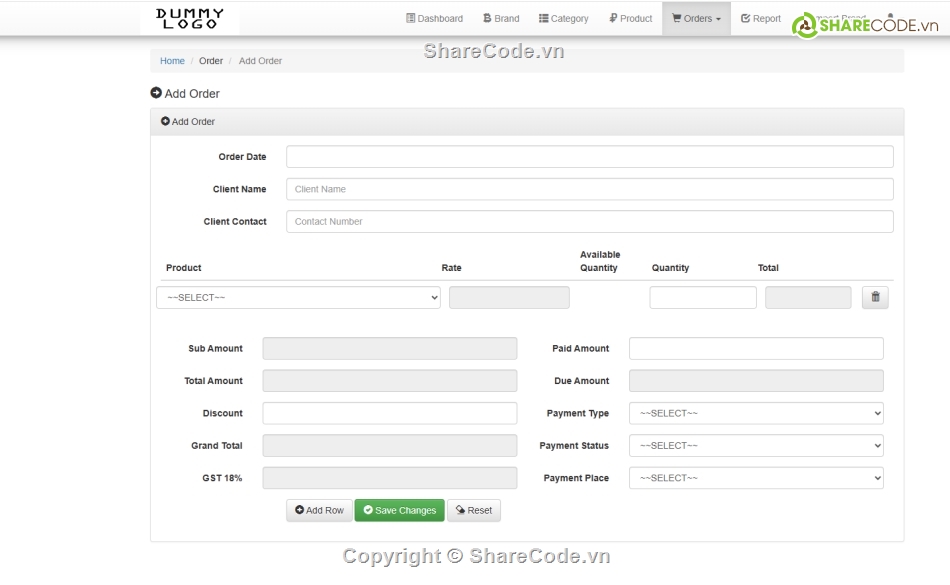The height and width of the screenshot is (585, 950).
Task: Click the Discount input box
Action: [x=389, y=413]
